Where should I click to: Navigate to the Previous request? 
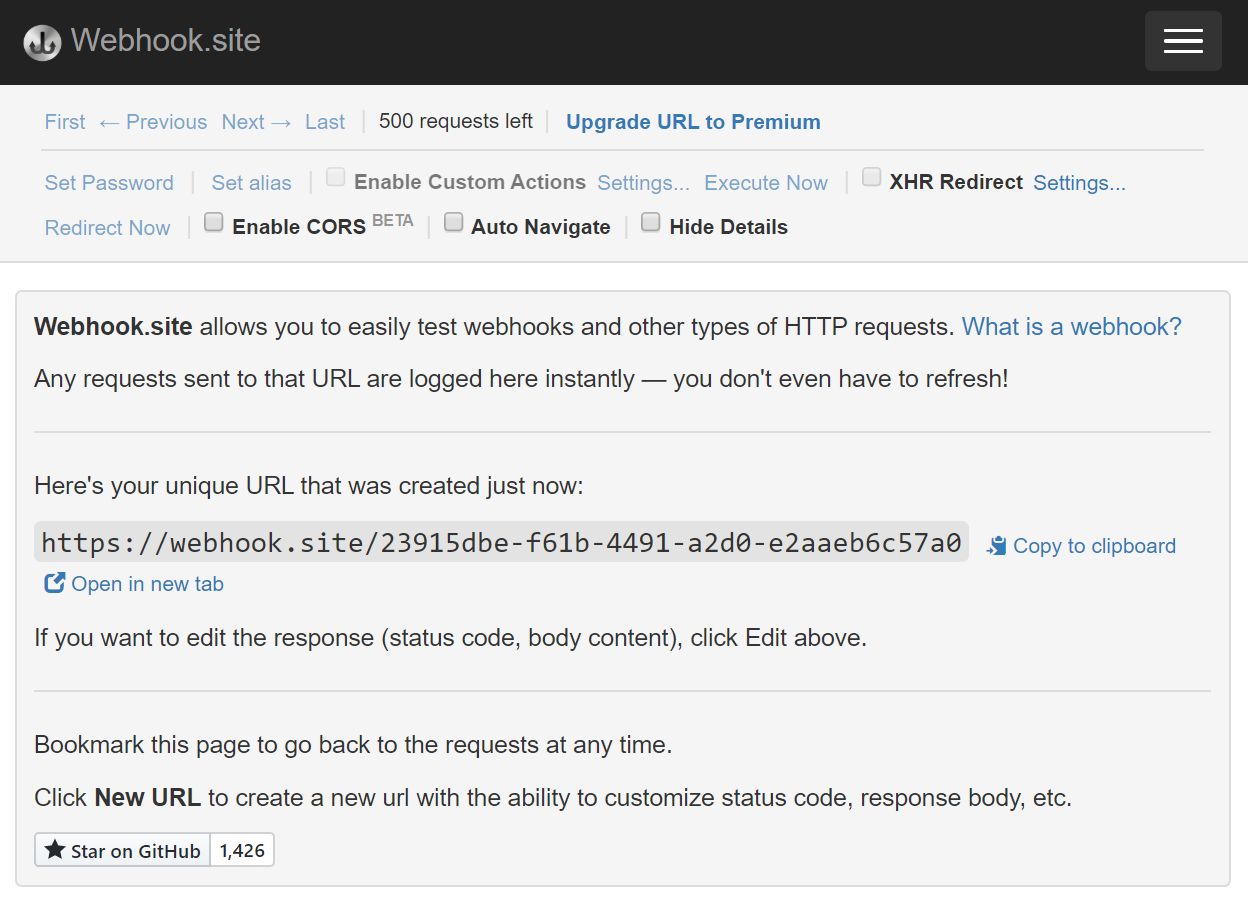pyautogui.click(x=153, y=122)
